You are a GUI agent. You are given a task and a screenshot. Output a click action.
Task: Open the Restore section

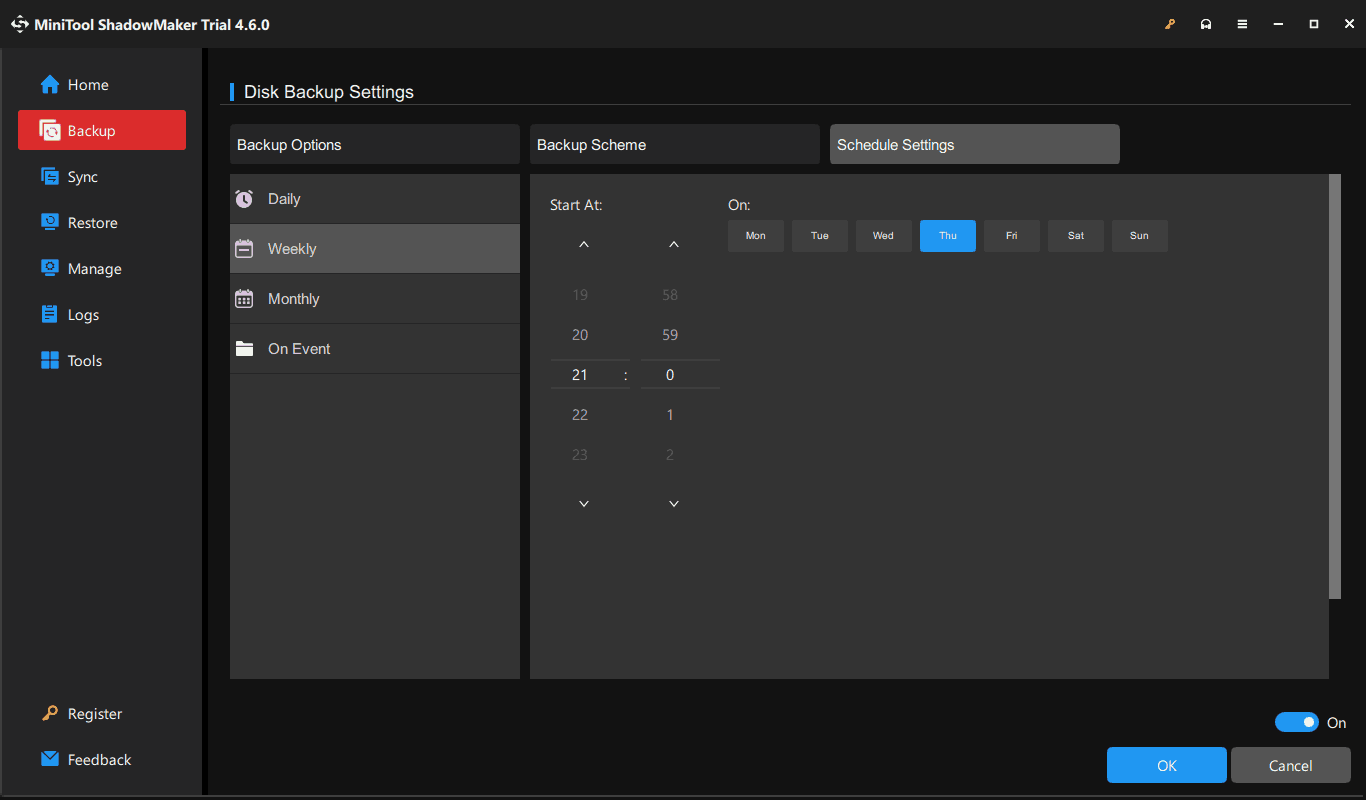pyautogui.click(x=93, y=222)
